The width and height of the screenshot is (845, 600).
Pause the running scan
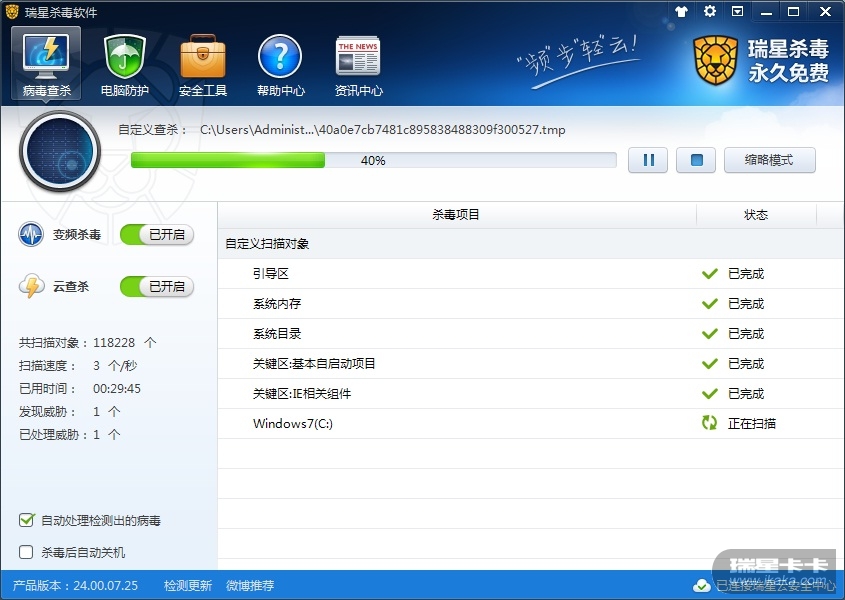[x=648, y=160]
